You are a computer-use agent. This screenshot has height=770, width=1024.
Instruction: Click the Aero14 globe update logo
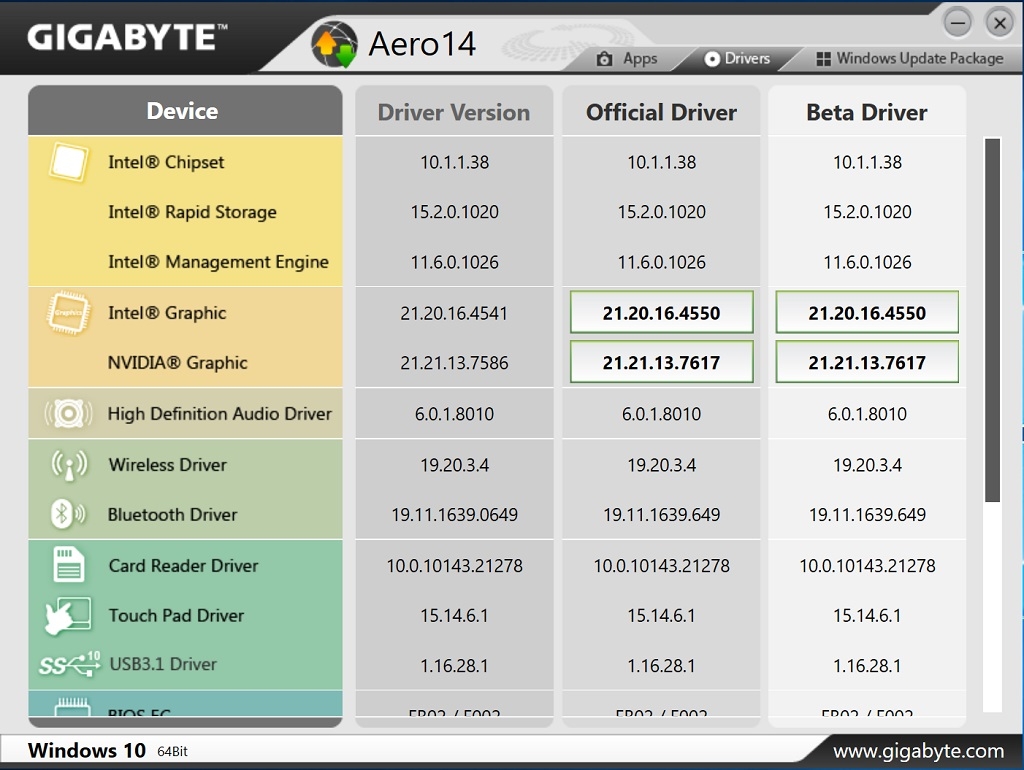pos(334,44)
